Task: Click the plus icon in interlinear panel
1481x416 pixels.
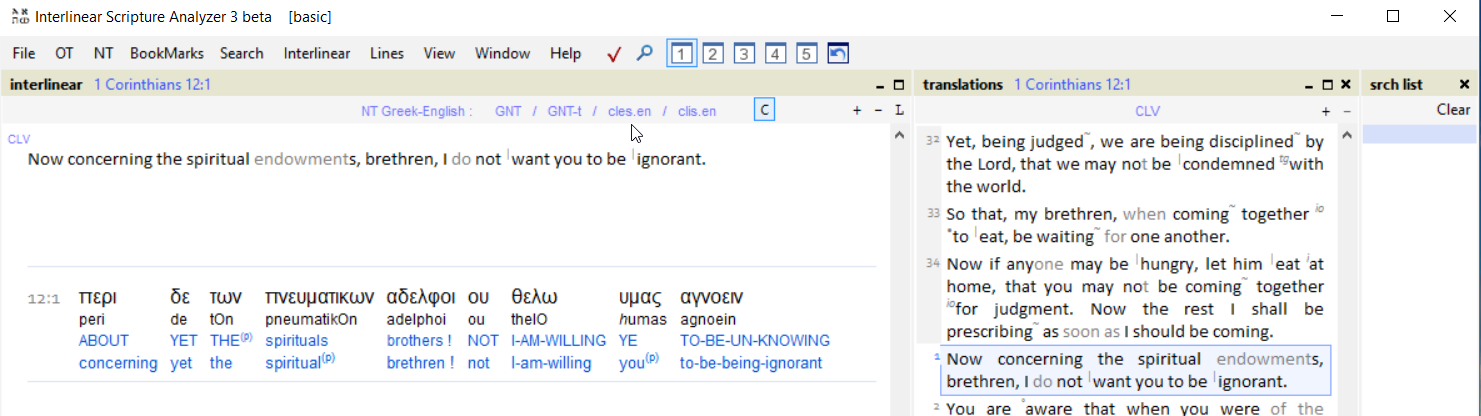Action: (856, 111)
